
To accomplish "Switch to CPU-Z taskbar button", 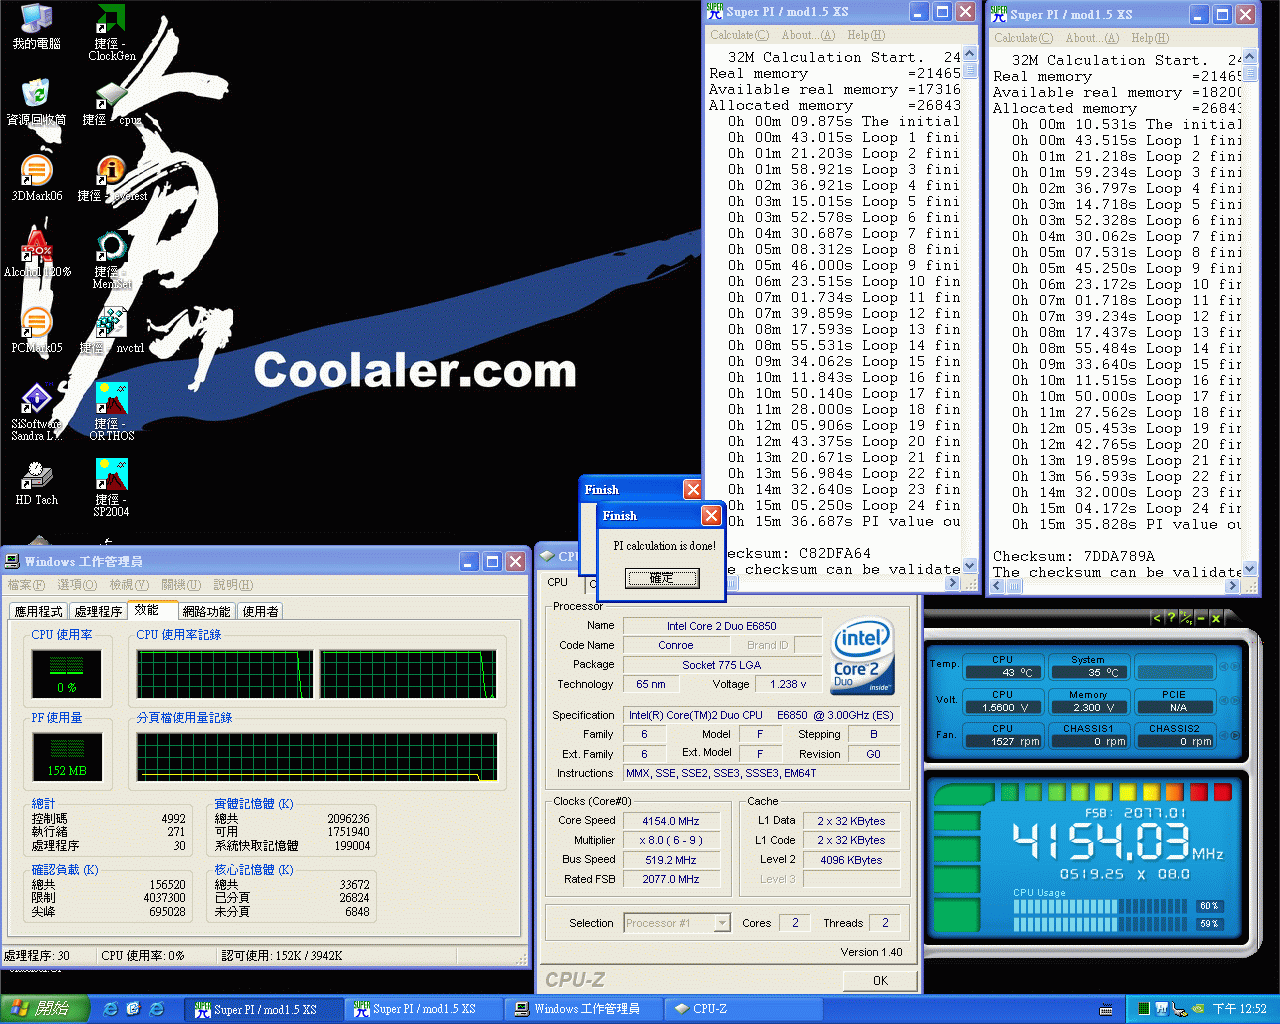I will pos(743,1009).
